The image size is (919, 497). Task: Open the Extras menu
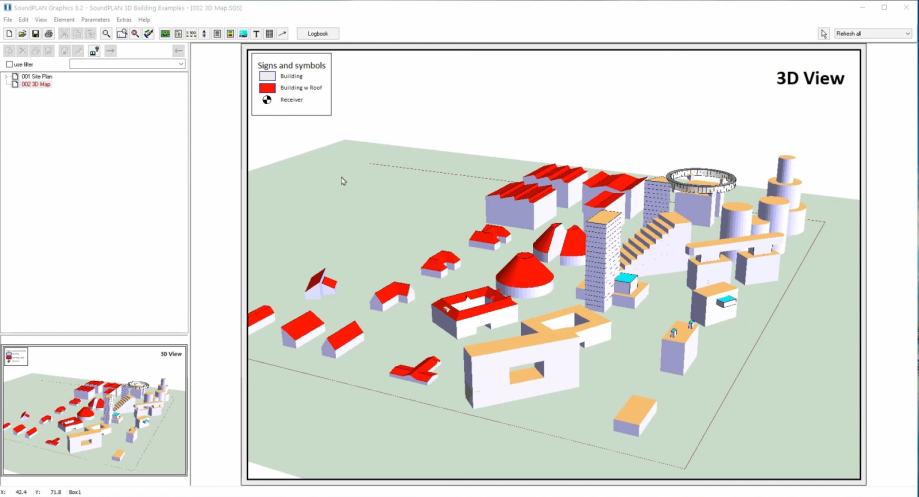coord(124,19)
